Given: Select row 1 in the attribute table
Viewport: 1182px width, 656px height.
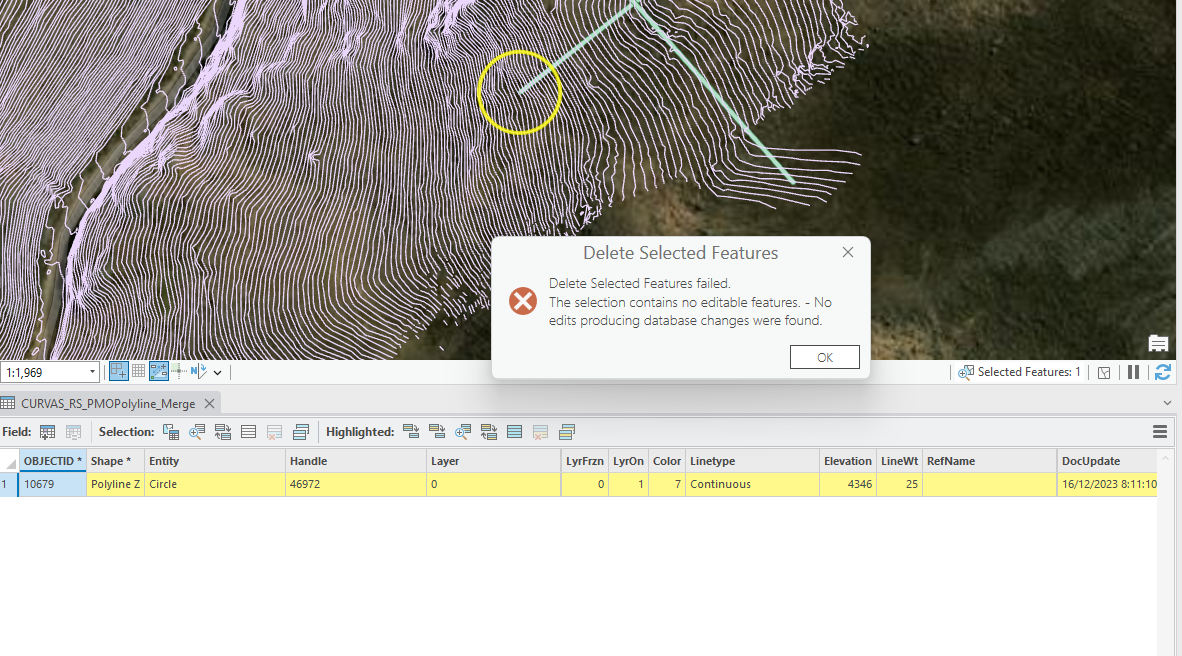Looking at the screenshot, I should tap(7, 484).
